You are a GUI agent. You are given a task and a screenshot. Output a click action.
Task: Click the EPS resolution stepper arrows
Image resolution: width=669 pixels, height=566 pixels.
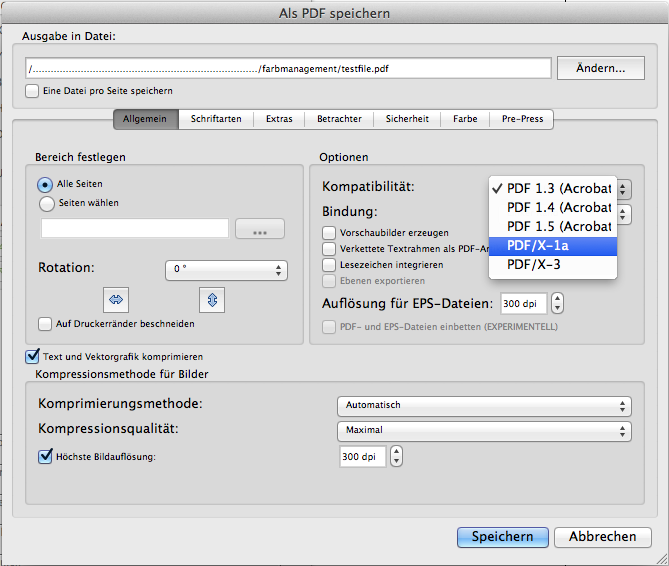click(x=558, y=303)
